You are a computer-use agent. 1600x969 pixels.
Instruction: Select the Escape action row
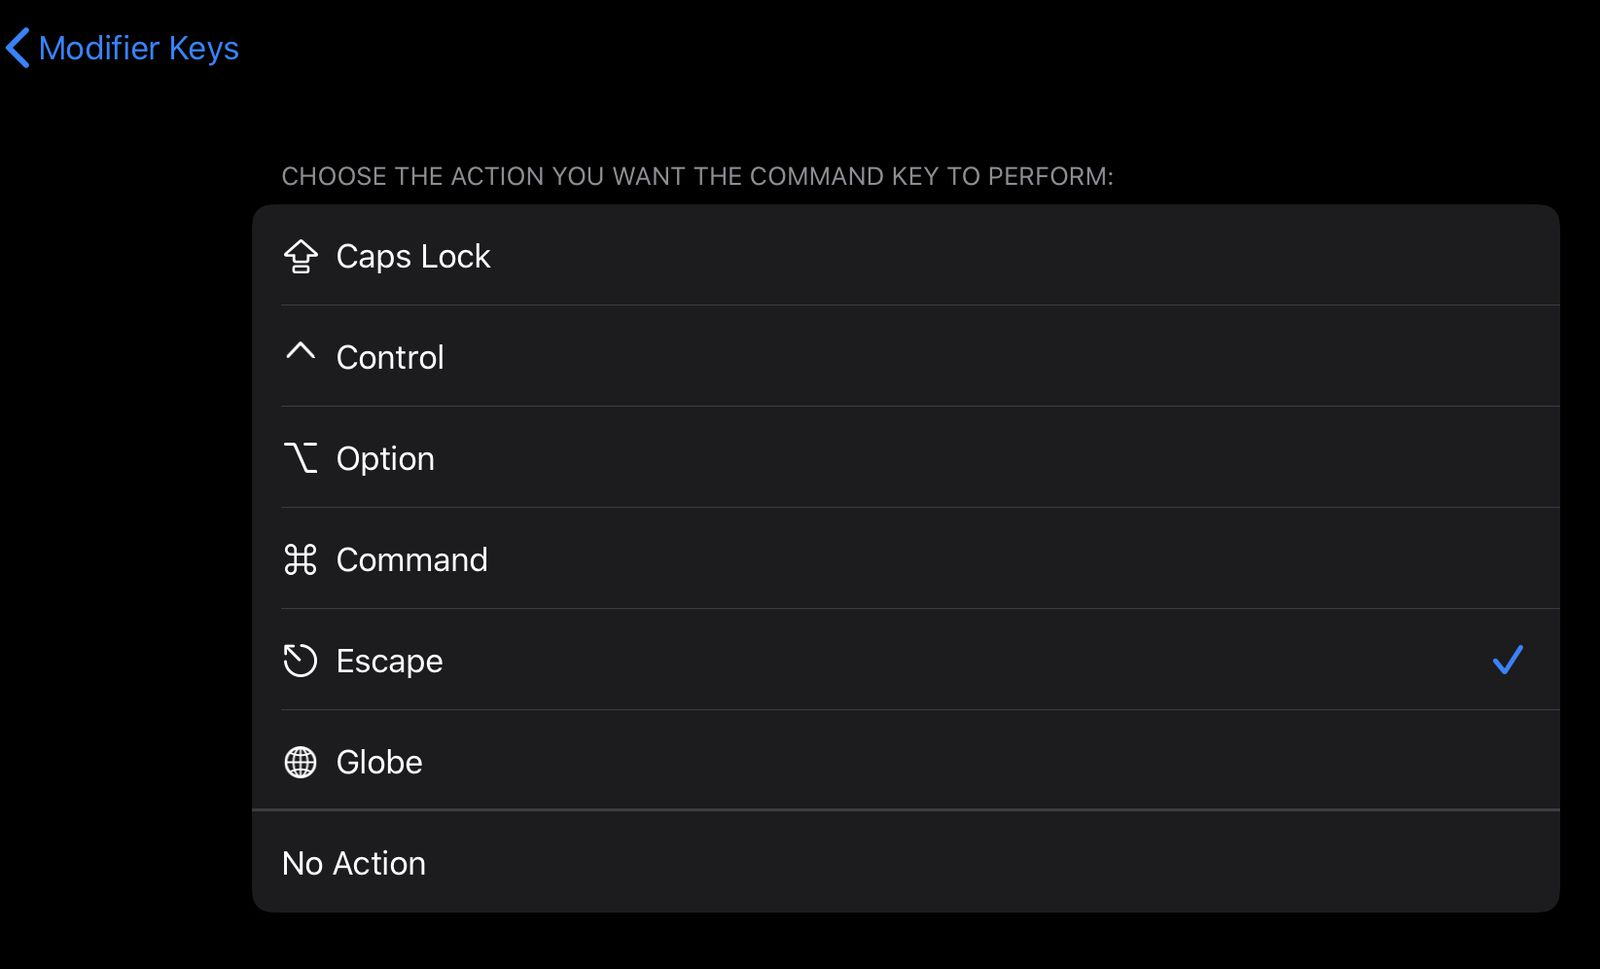(700, 660)
